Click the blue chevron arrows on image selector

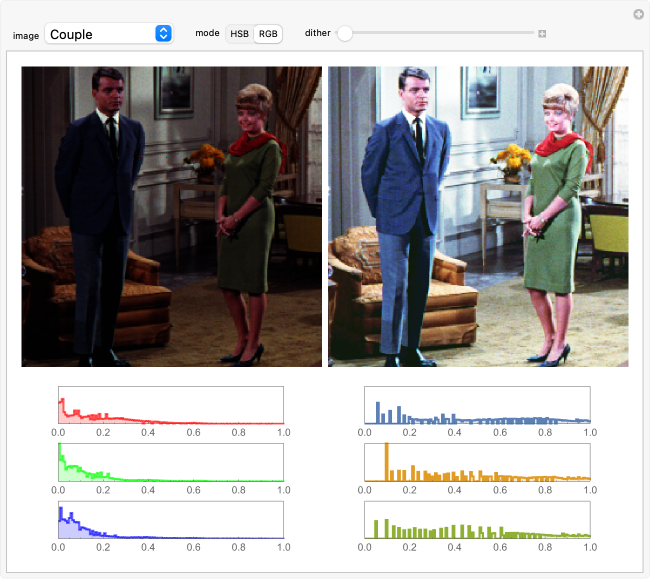pyautogui.click(x=163, y=34)
